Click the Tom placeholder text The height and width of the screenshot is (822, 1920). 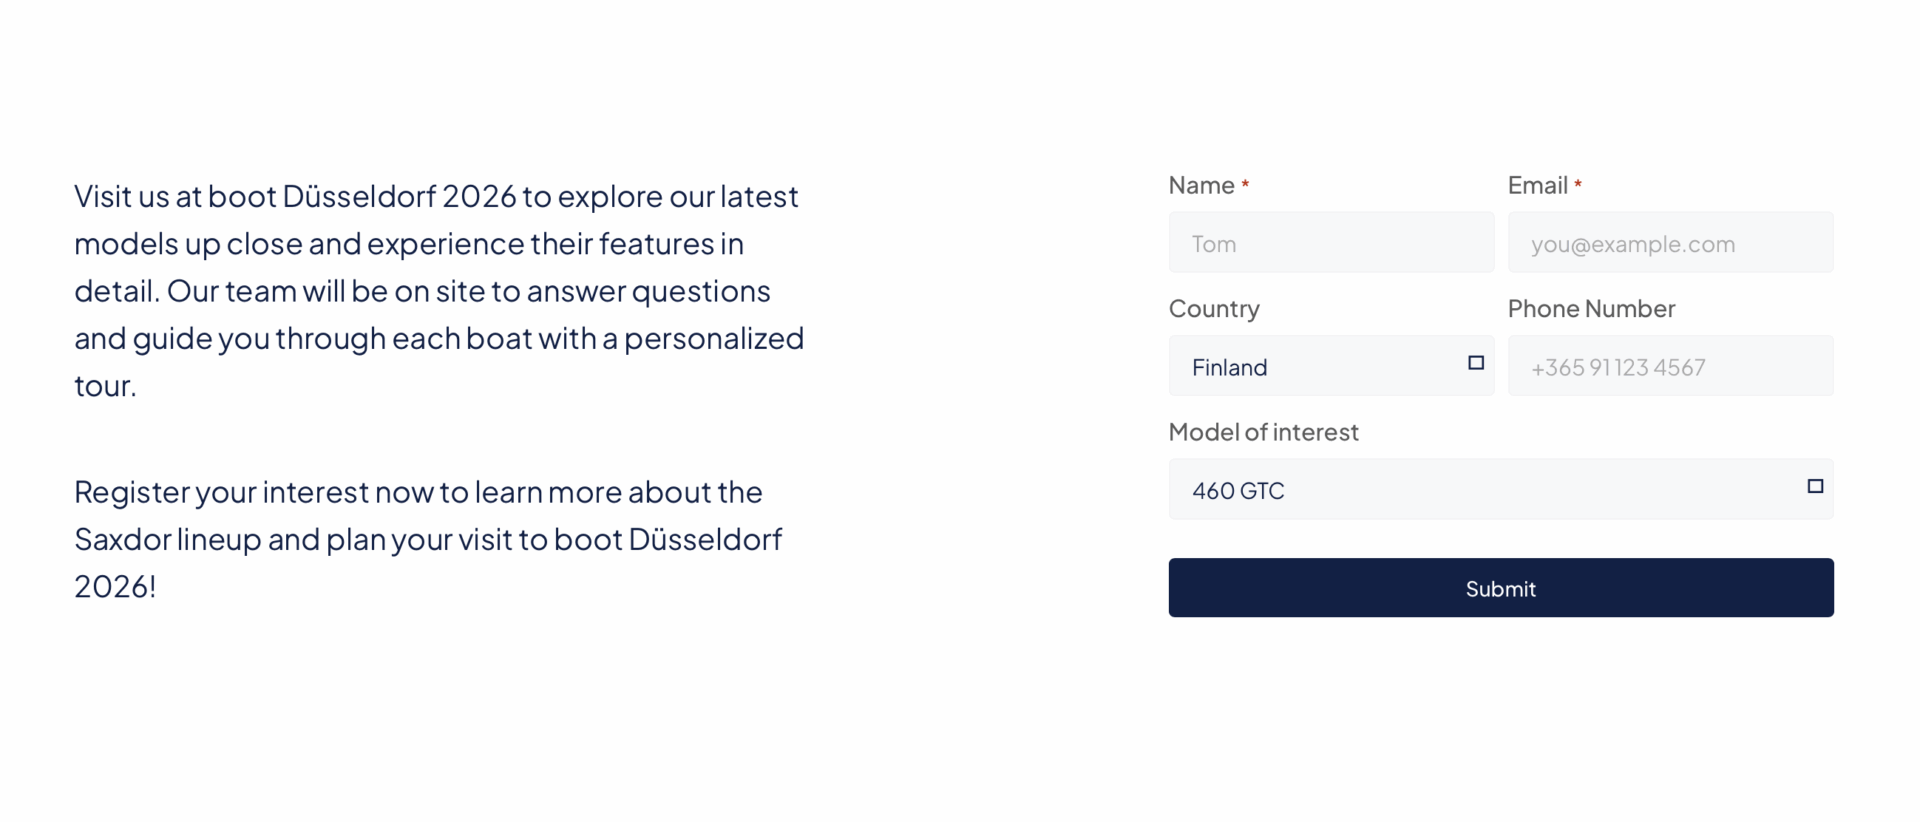[1214, 245]
